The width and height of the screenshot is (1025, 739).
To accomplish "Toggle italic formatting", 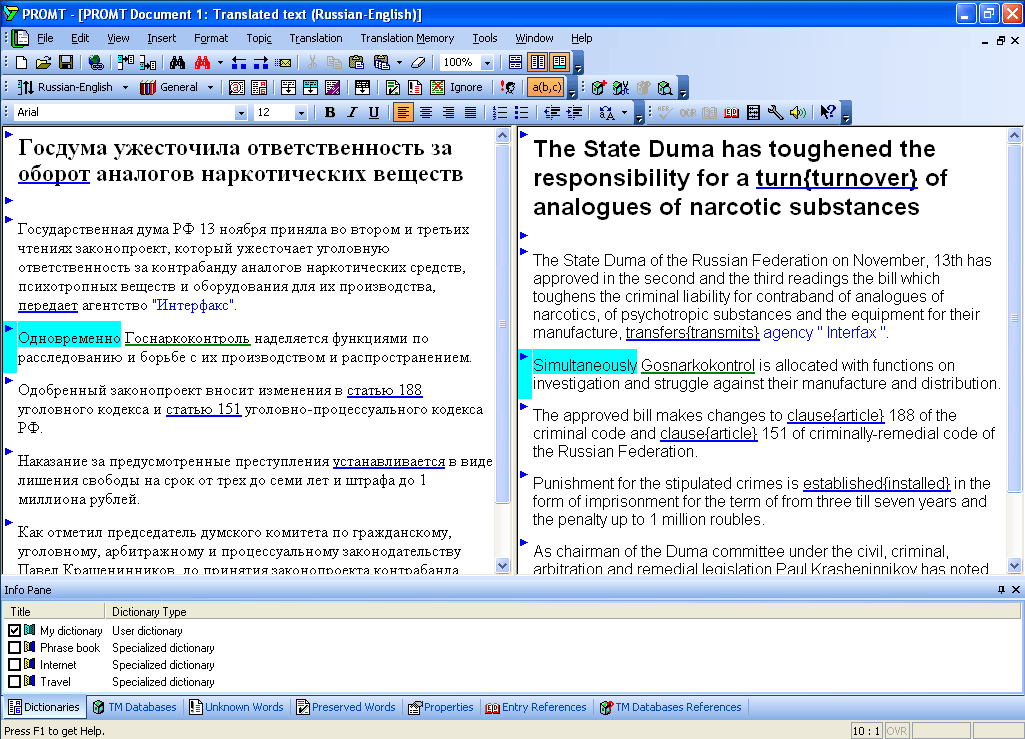I will tap(352, 112).
